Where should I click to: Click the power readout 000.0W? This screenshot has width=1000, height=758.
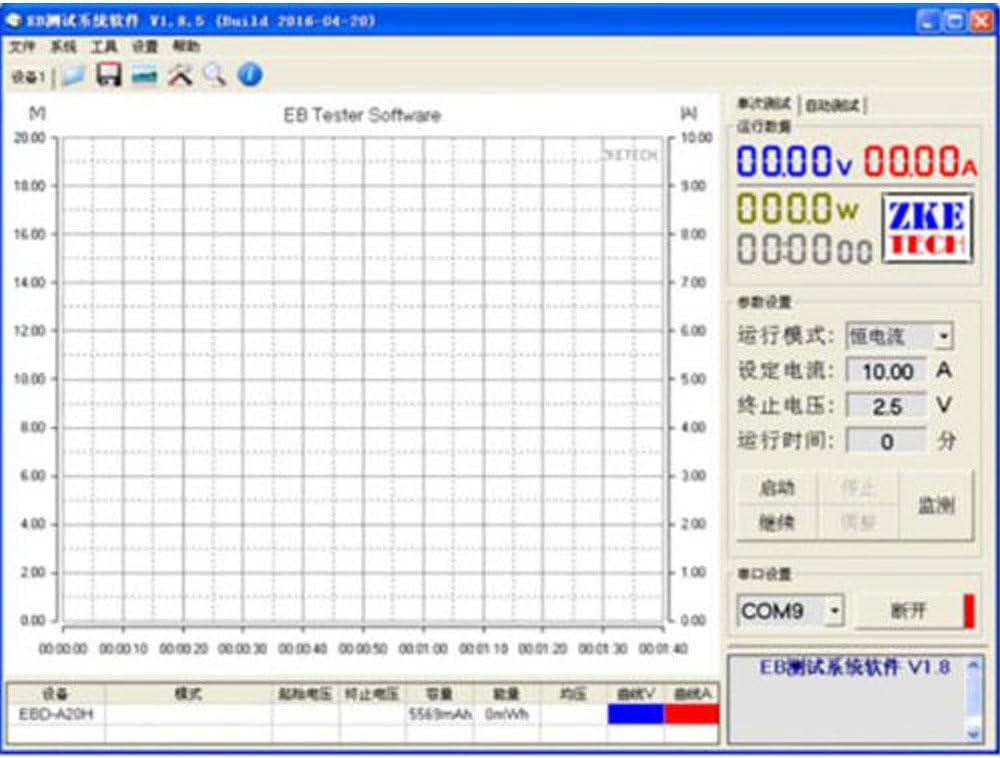[797, 208]
